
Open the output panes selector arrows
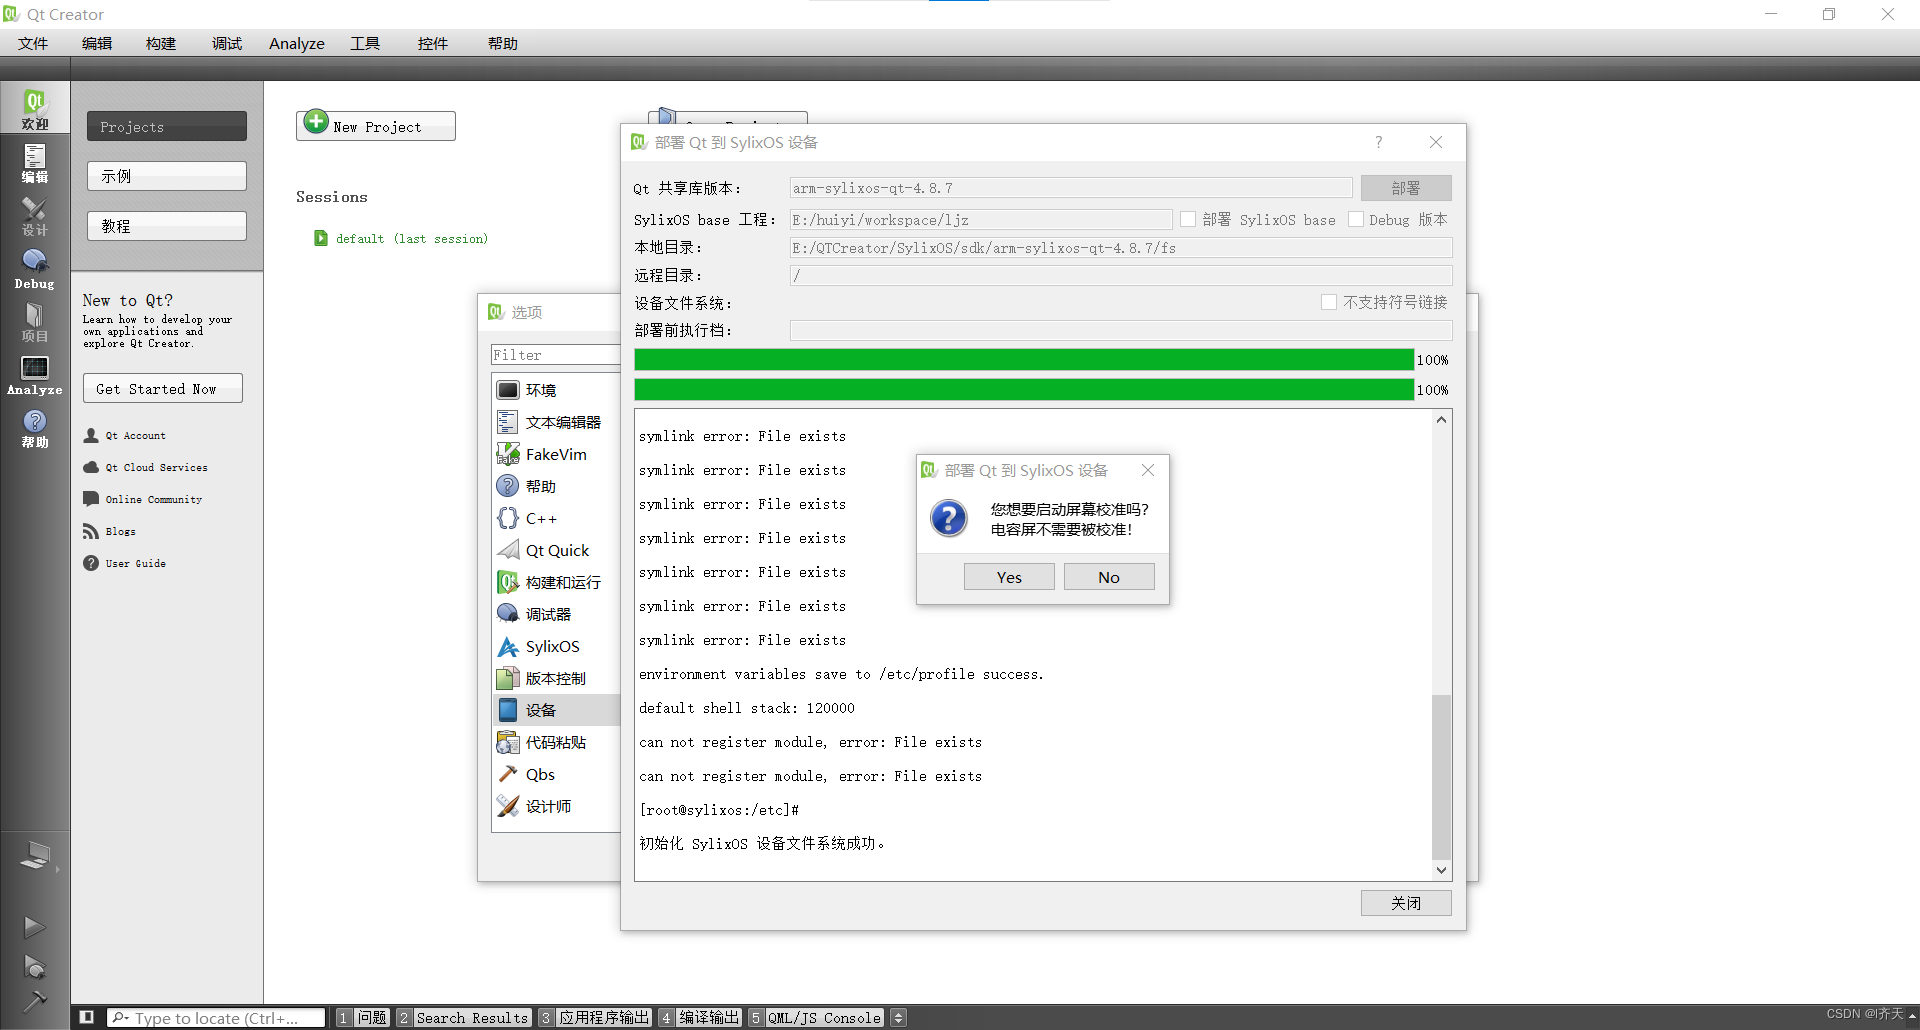point(898,1017)
